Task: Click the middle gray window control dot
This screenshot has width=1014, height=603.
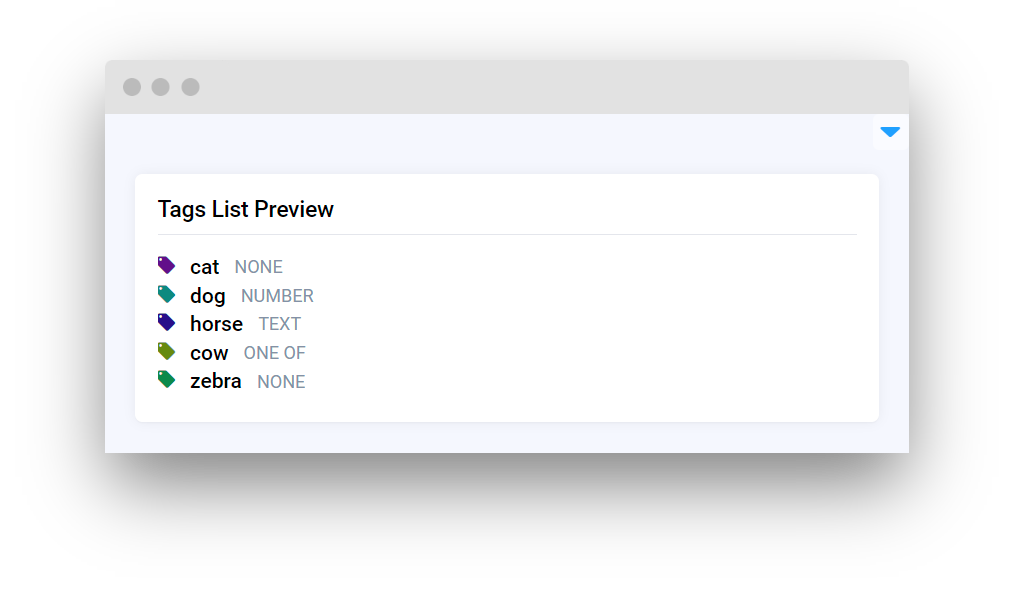Action: 161,87
